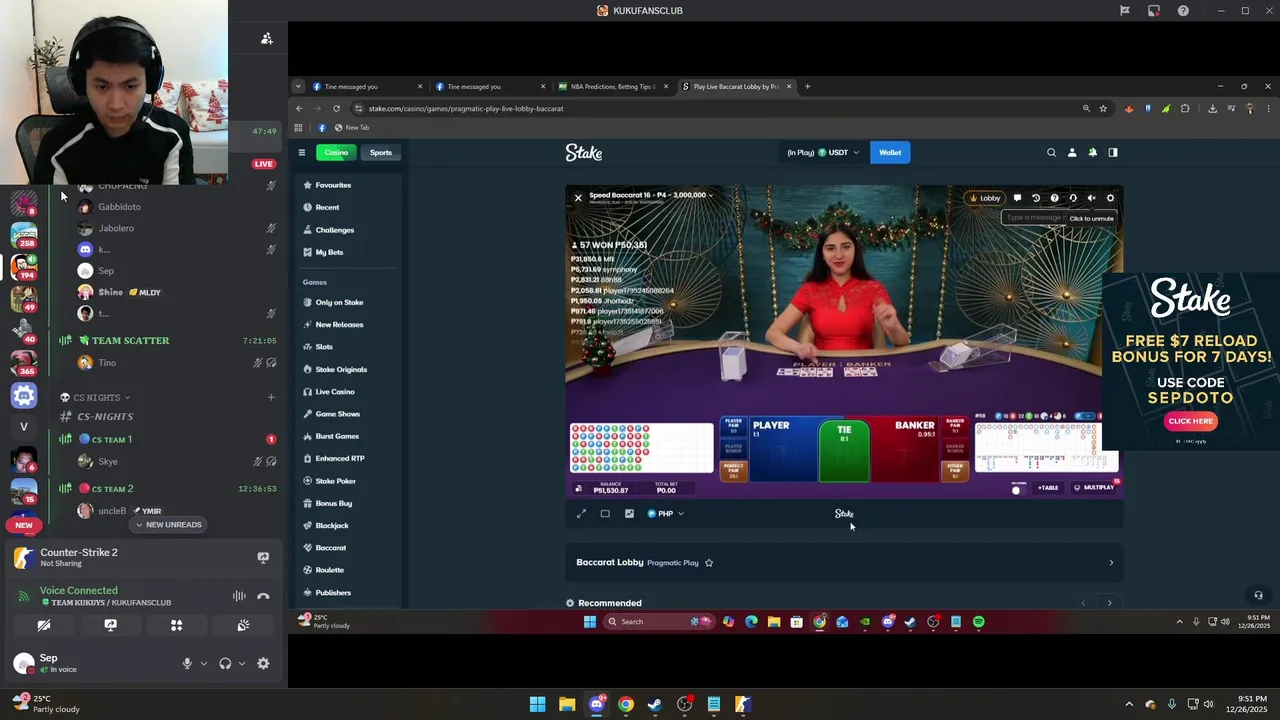Open Discord microphone options arrow
The width and height of the screenshot is (1280, 720).
204,663
